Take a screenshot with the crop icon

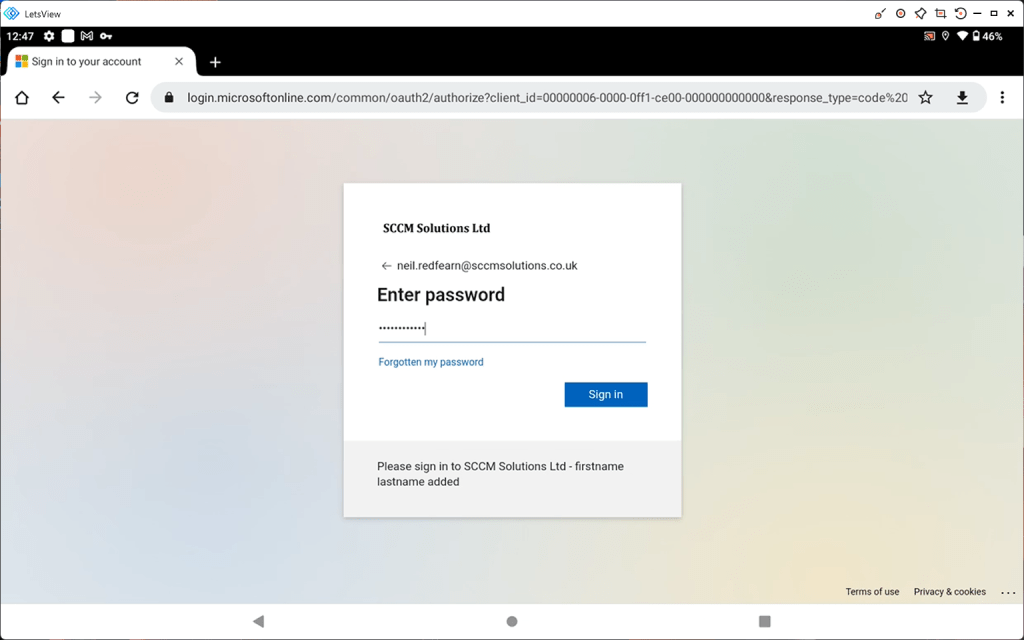[940, 13]
